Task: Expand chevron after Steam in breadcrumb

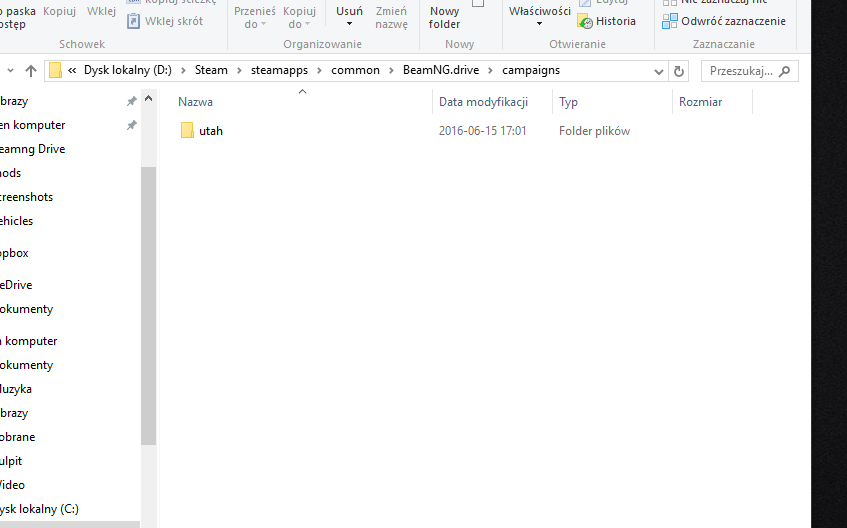Action: point(239,70)
